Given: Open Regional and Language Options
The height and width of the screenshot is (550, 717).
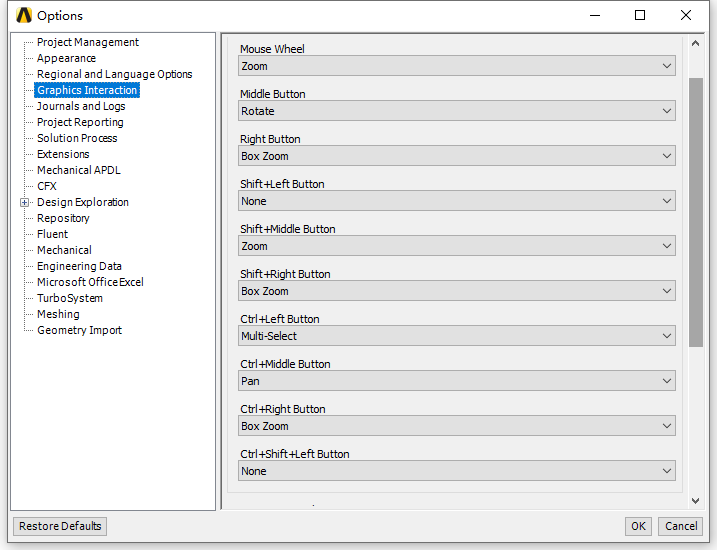Looking at the screenshot, I should [x=114, y=74].
